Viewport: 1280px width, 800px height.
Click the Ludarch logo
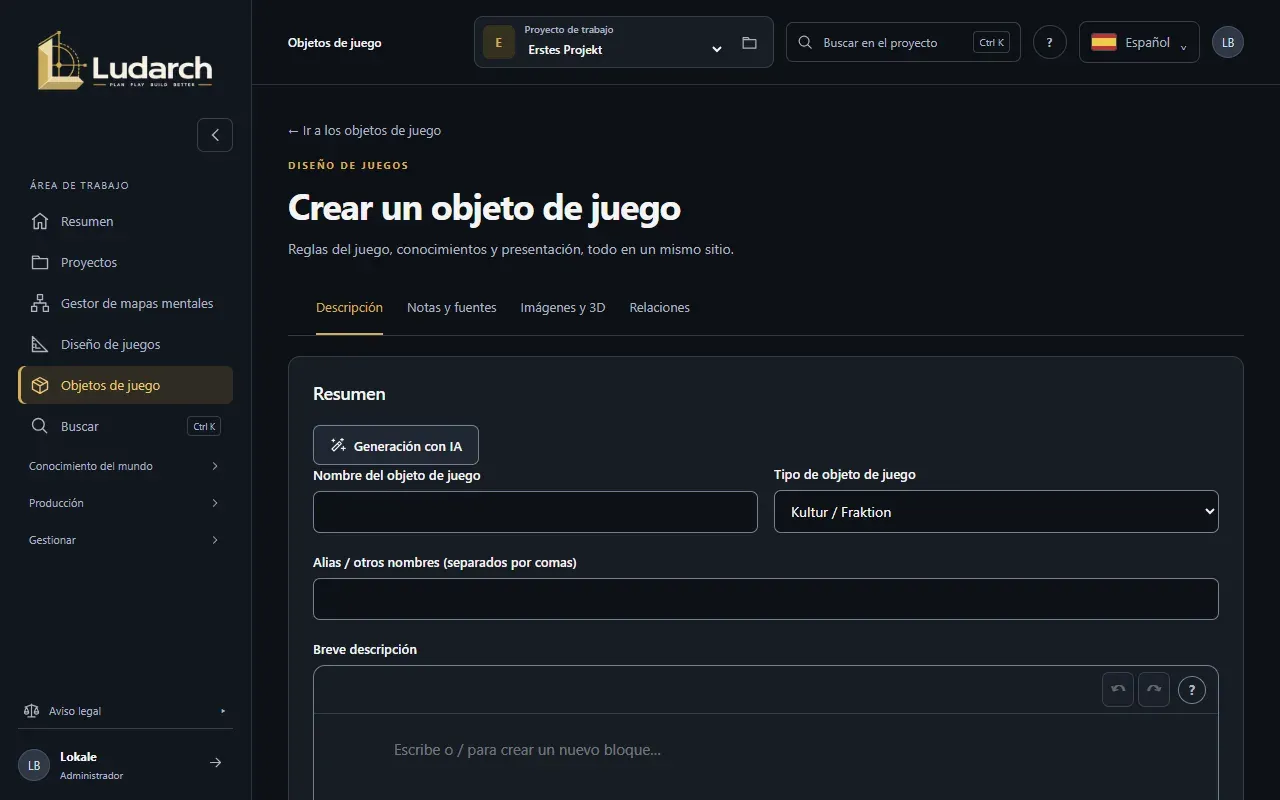tap(125, 60)
